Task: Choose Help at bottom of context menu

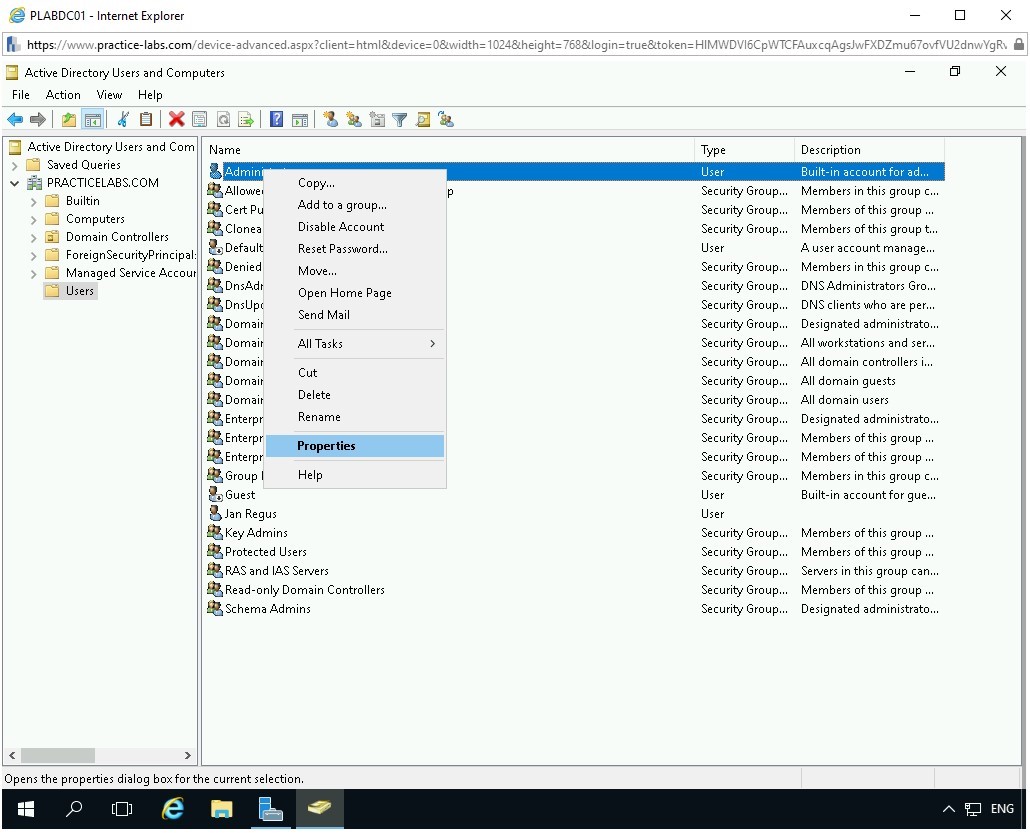Action: 355,475
